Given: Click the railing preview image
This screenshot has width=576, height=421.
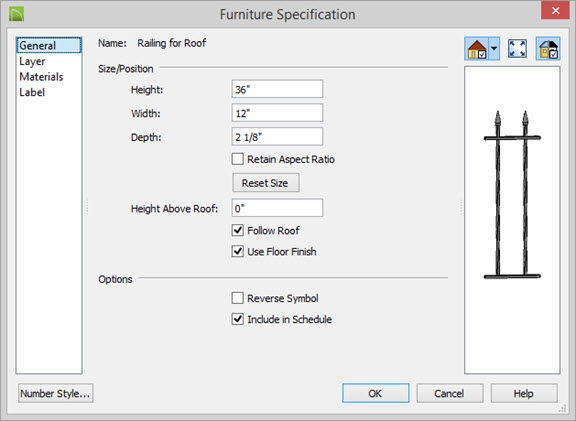Looking at the screenshot, I should click(512, 195).
